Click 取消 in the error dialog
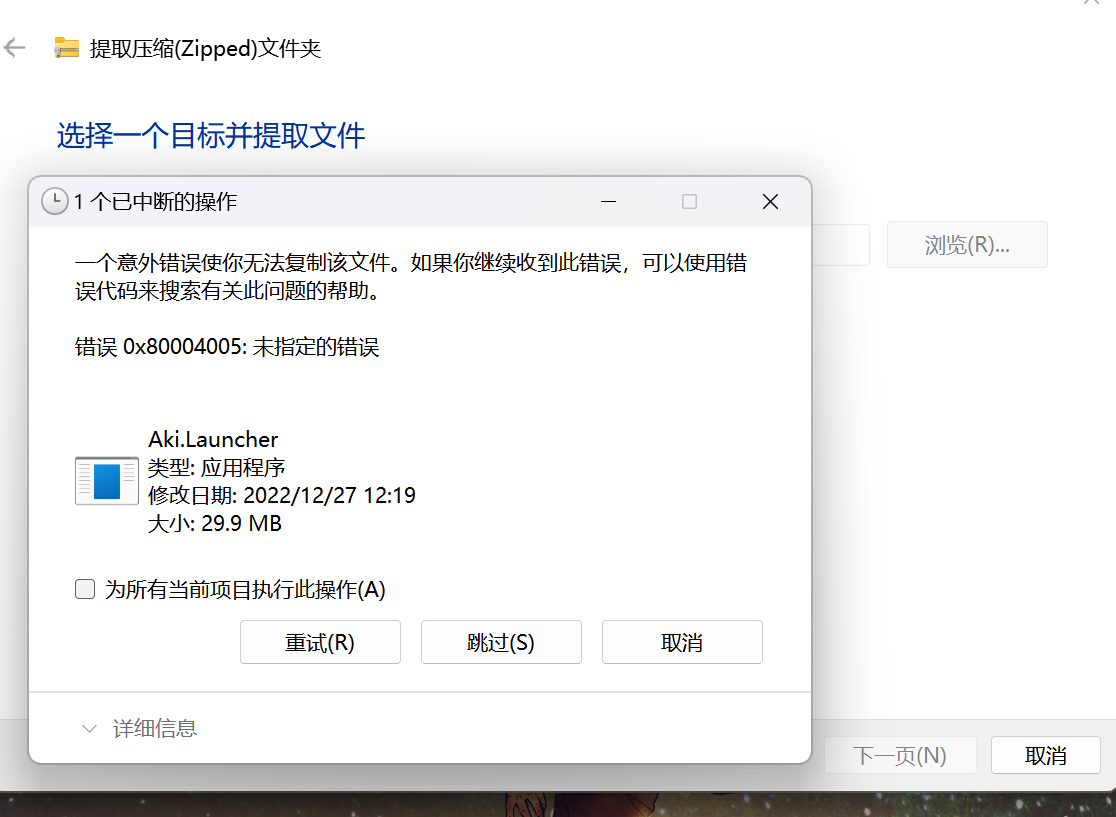1116x817 pixels. pos(682,642)
